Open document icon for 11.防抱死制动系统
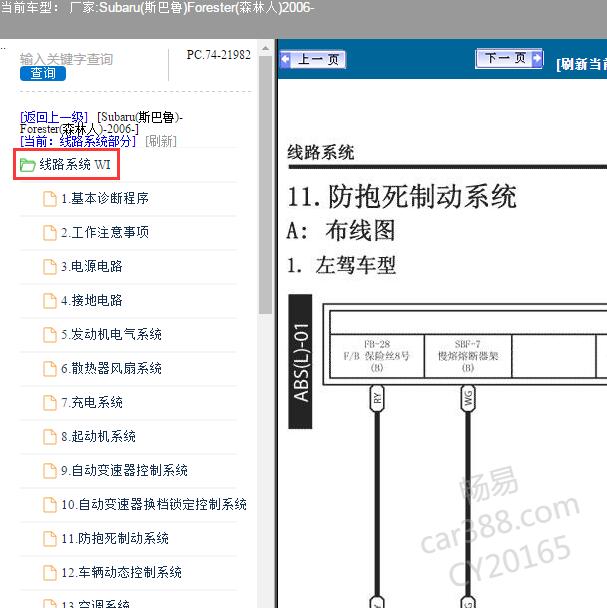Viewport: 607px width, 608px height. tap(50, 540)
